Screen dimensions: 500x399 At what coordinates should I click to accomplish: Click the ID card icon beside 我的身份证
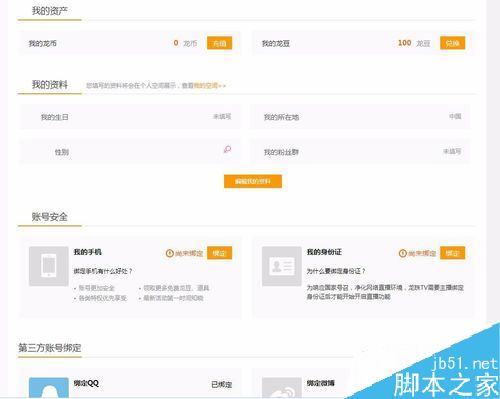click(282, 266)
